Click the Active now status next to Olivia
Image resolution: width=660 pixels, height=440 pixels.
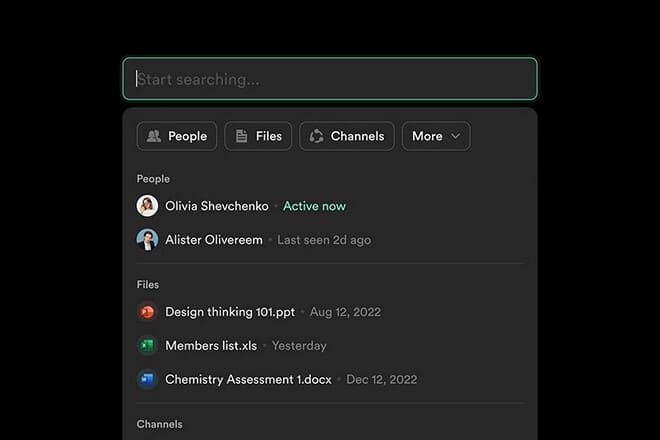[314, 206]
